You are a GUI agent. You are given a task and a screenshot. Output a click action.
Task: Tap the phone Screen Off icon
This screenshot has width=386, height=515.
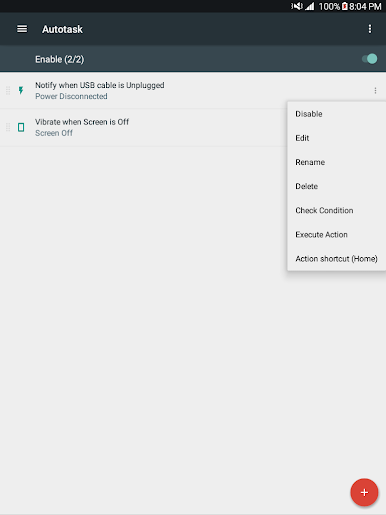point(21,127)
